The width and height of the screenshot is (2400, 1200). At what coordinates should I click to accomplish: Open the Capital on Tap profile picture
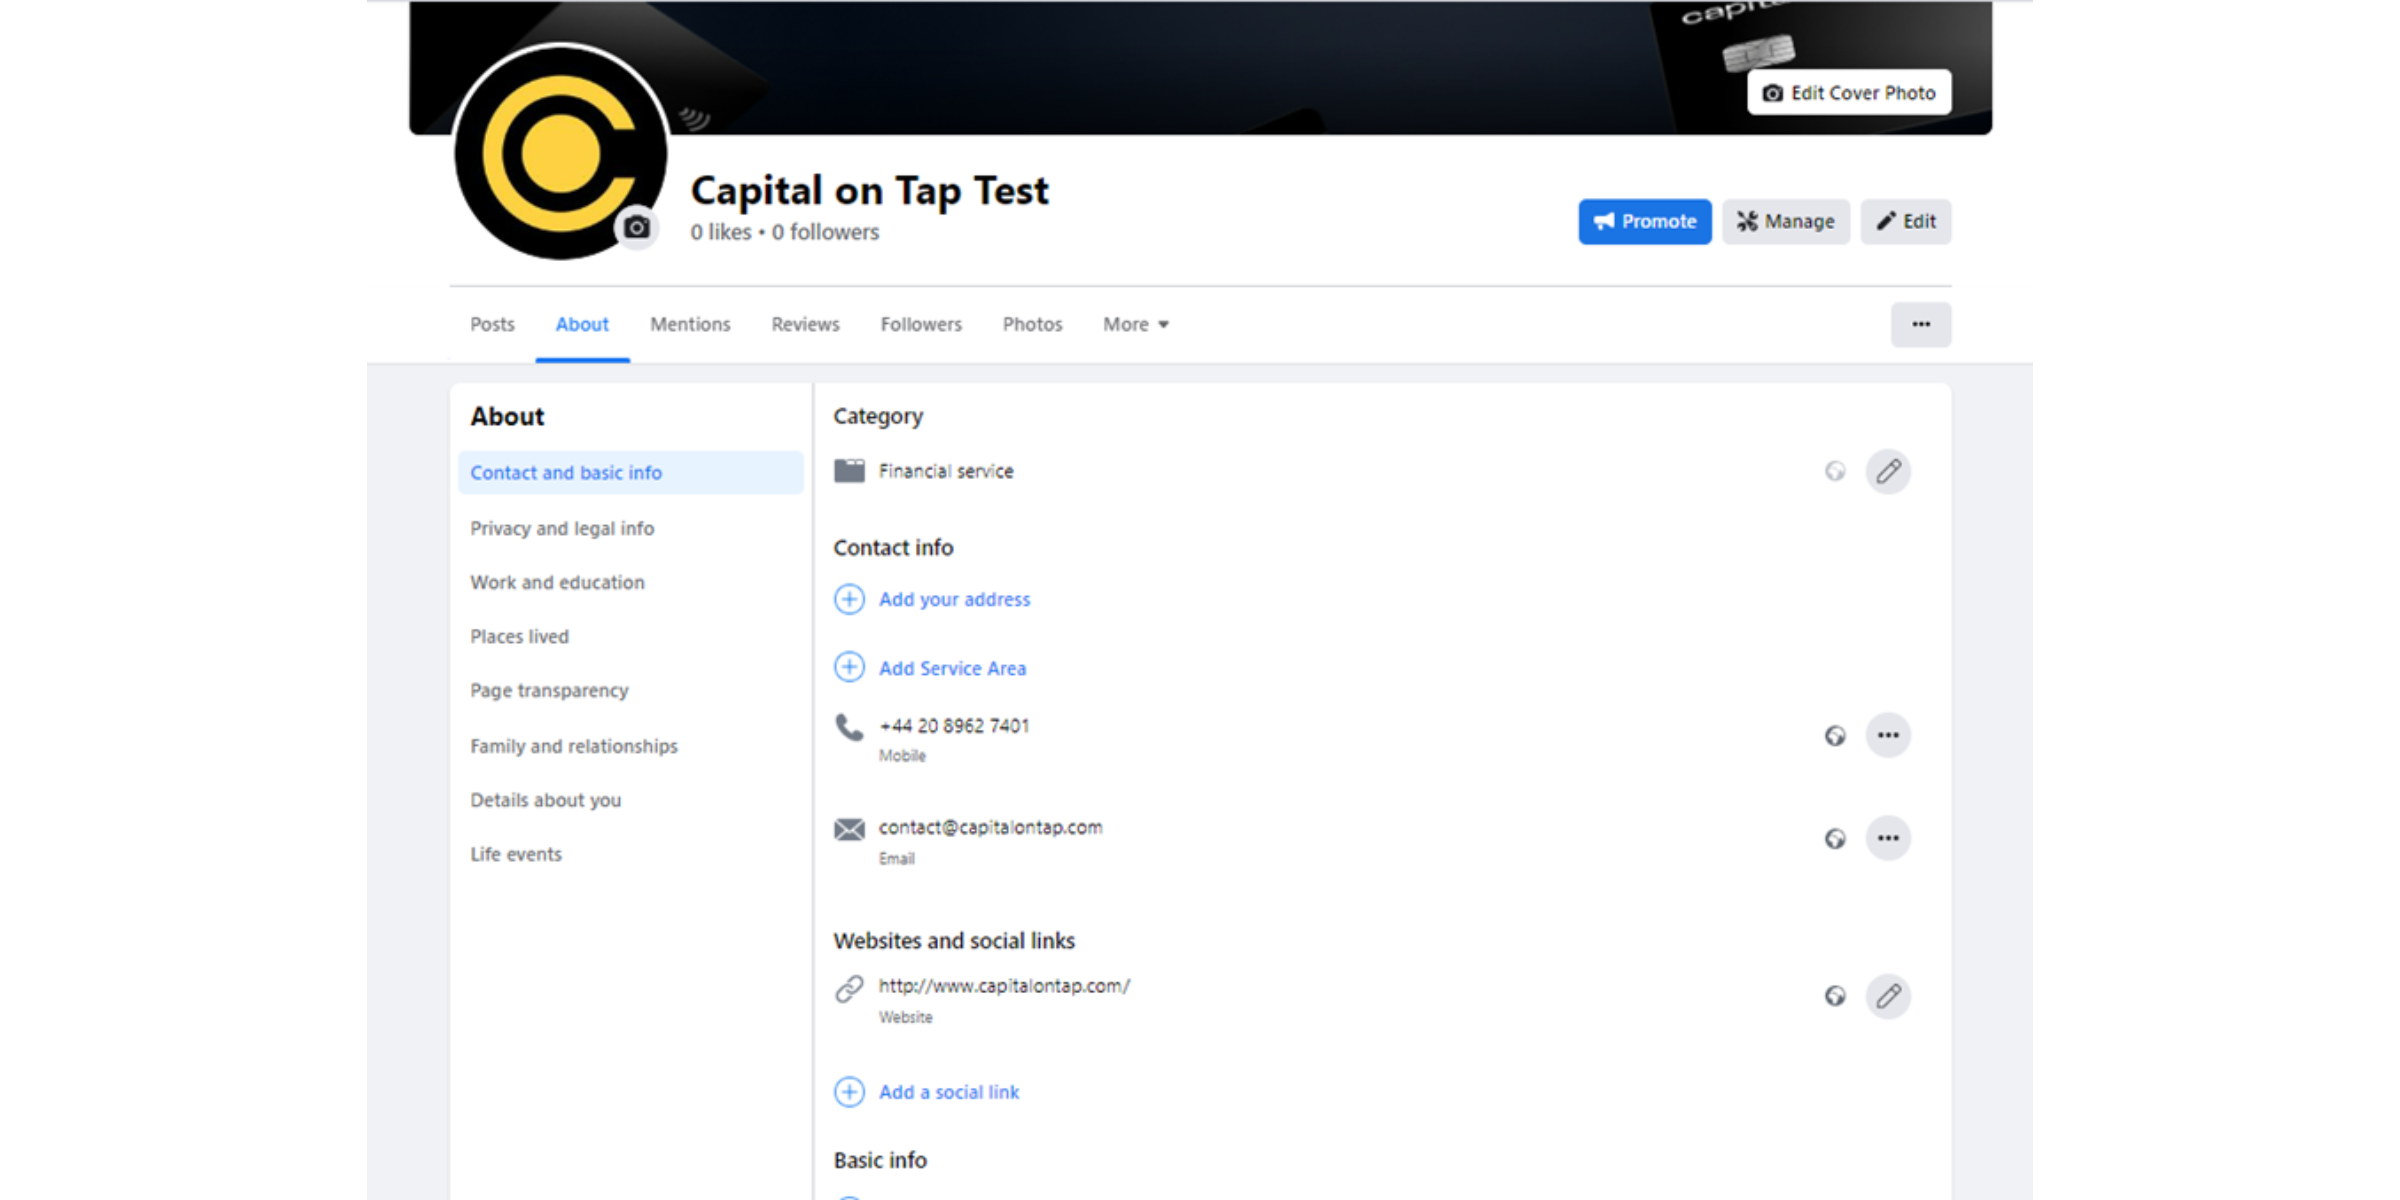coord(560,152)
